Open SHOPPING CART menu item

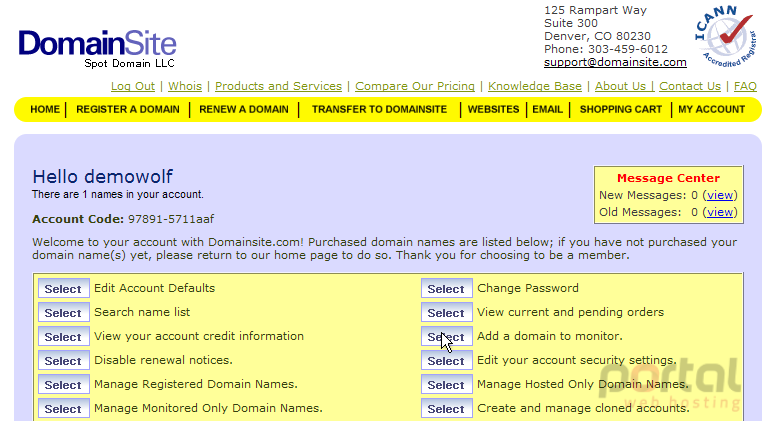(621, 109)
